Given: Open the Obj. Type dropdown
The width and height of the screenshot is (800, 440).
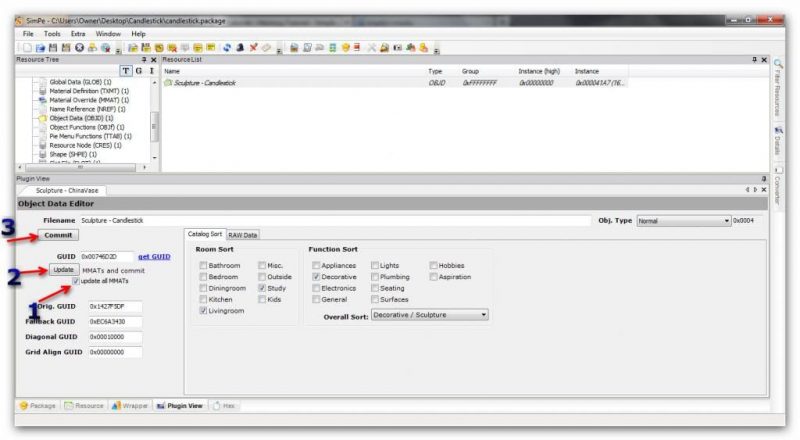Looking at the screenshot, I should 684,221.
